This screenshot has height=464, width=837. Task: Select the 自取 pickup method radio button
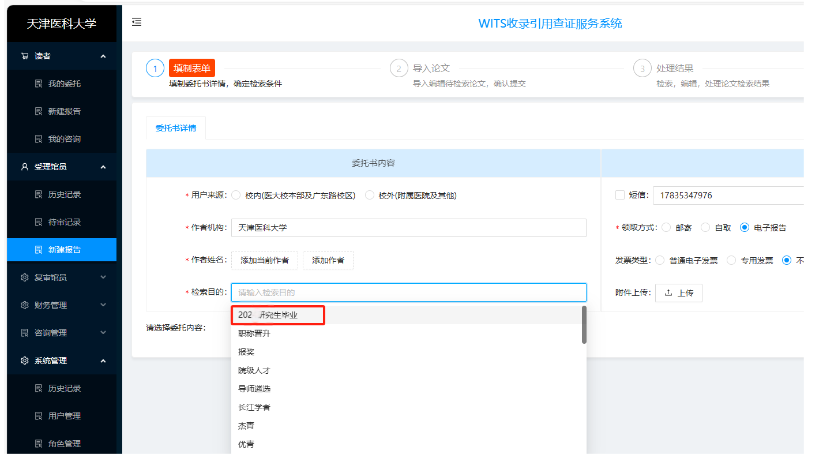(x=705, y=227)
